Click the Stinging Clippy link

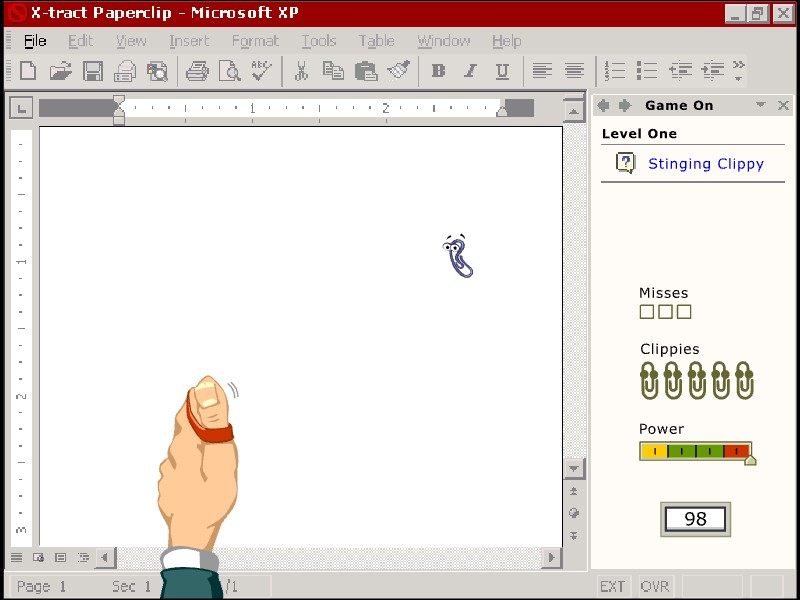(x=706, y=163)
